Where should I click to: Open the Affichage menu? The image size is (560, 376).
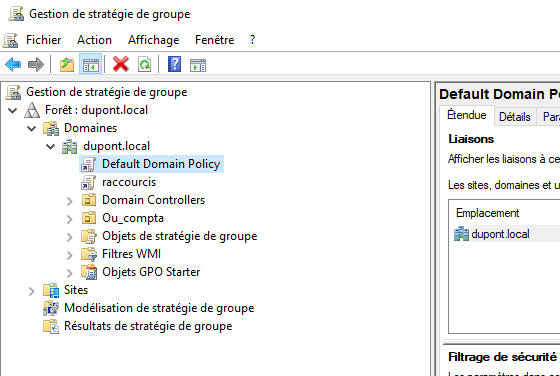154,40
